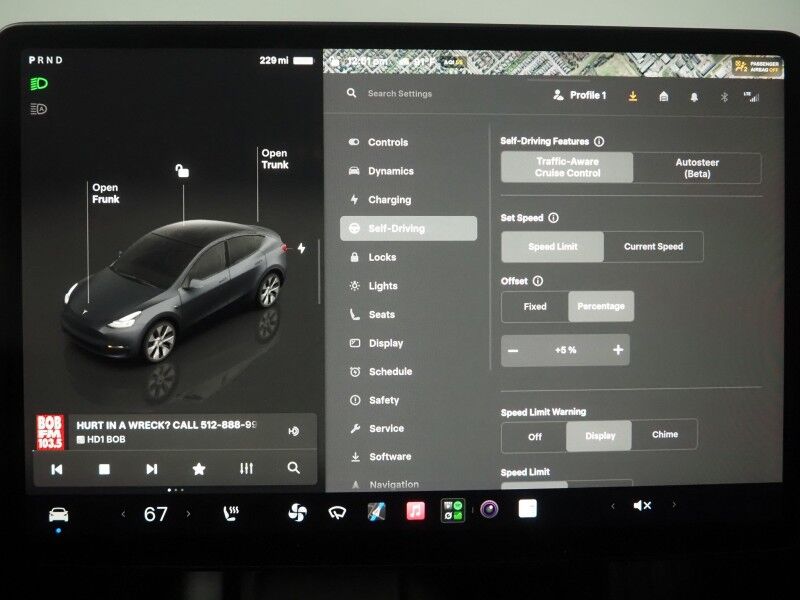Image resolution: width=800 pixels, height=600 pixels.
Task: Click the Search Settings field
Action: 399,93
